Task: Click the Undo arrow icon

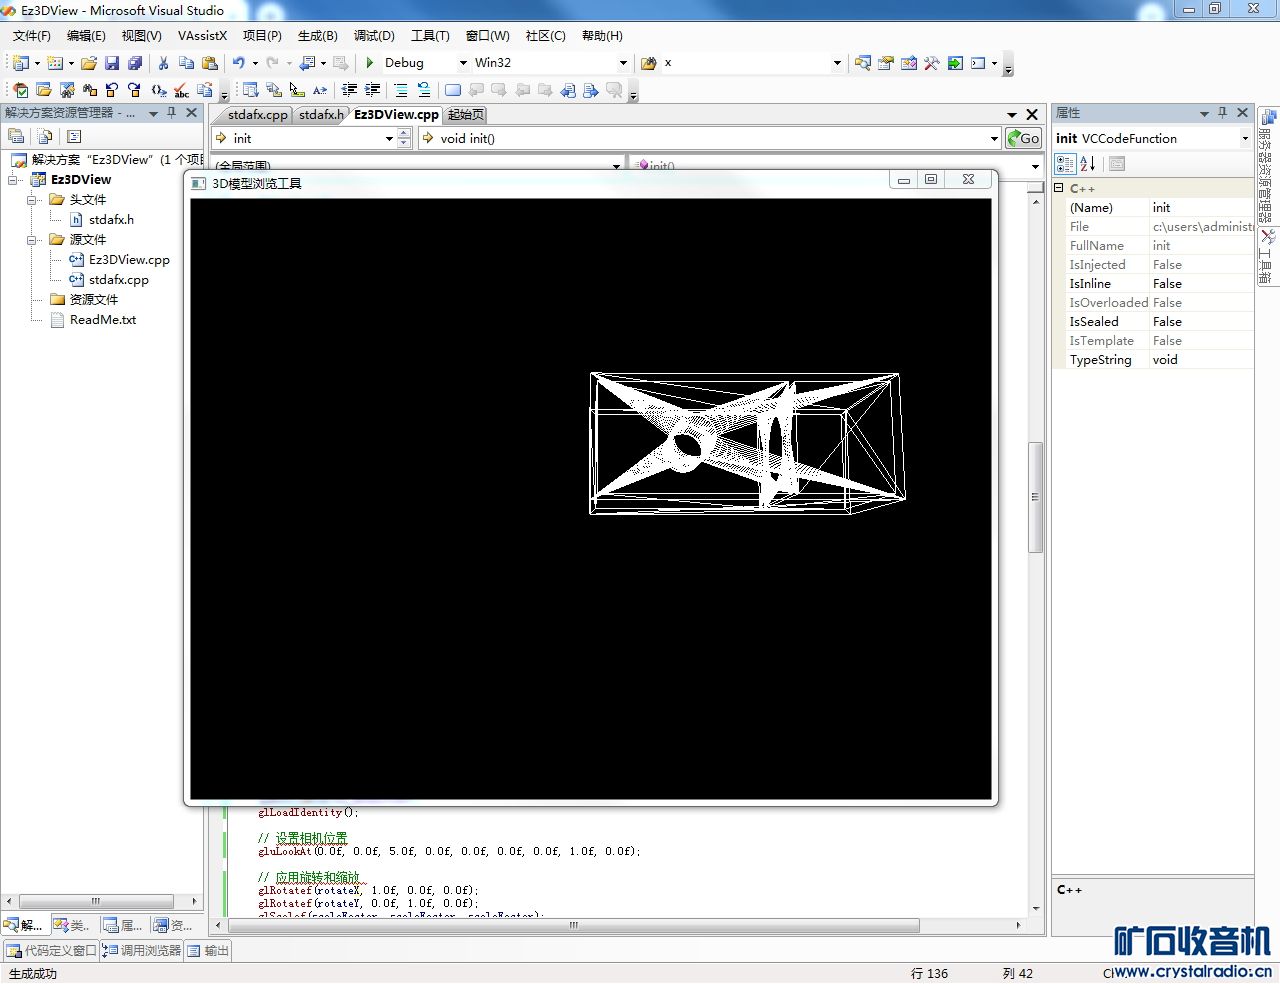Action: click(239, 63)
